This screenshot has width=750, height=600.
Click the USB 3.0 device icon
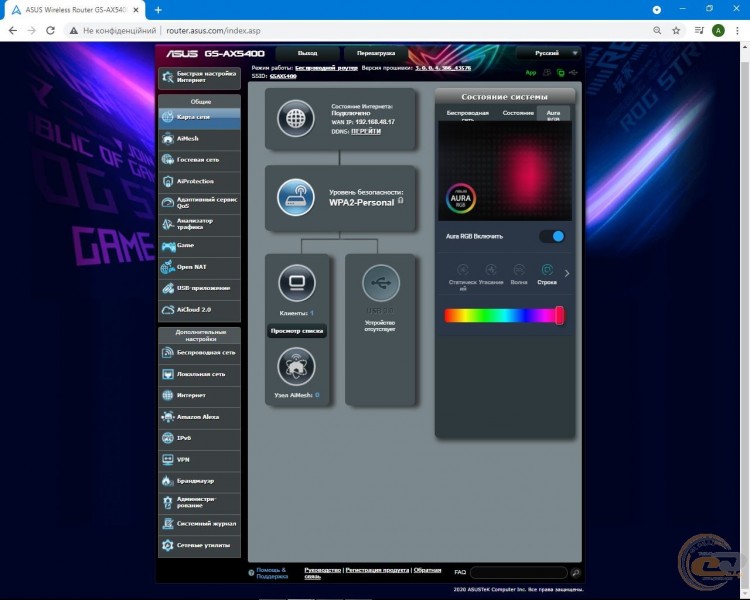point(380,283)
